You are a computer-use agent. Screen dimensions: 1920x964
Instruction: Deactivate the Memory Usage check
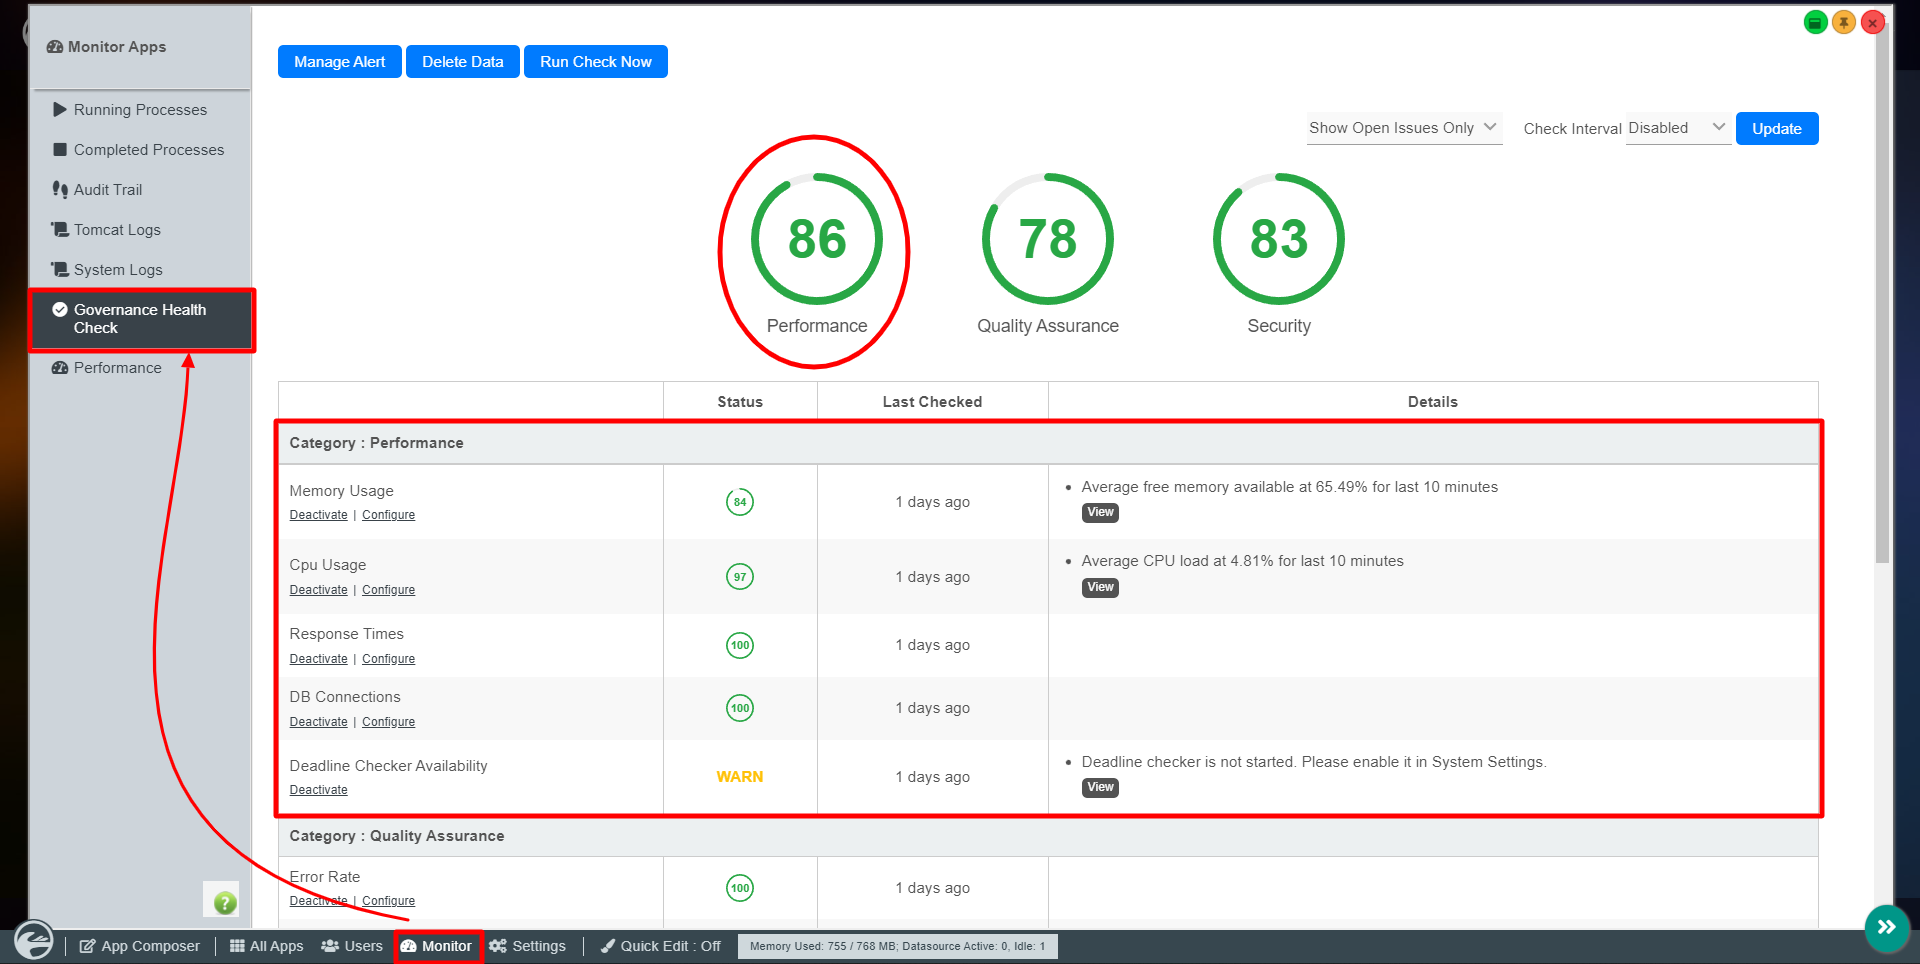[318, 515]
